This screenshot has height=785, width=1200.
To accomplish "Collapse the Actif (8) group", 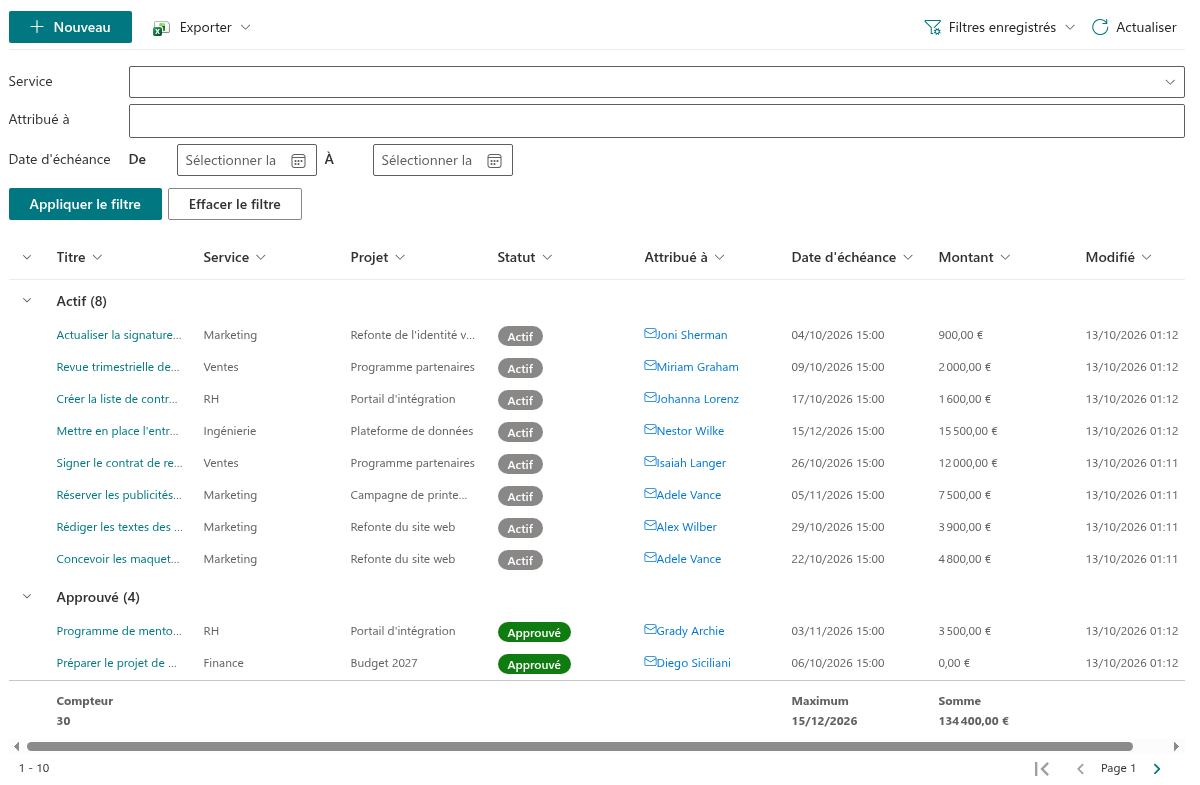I will pos(27,300).
